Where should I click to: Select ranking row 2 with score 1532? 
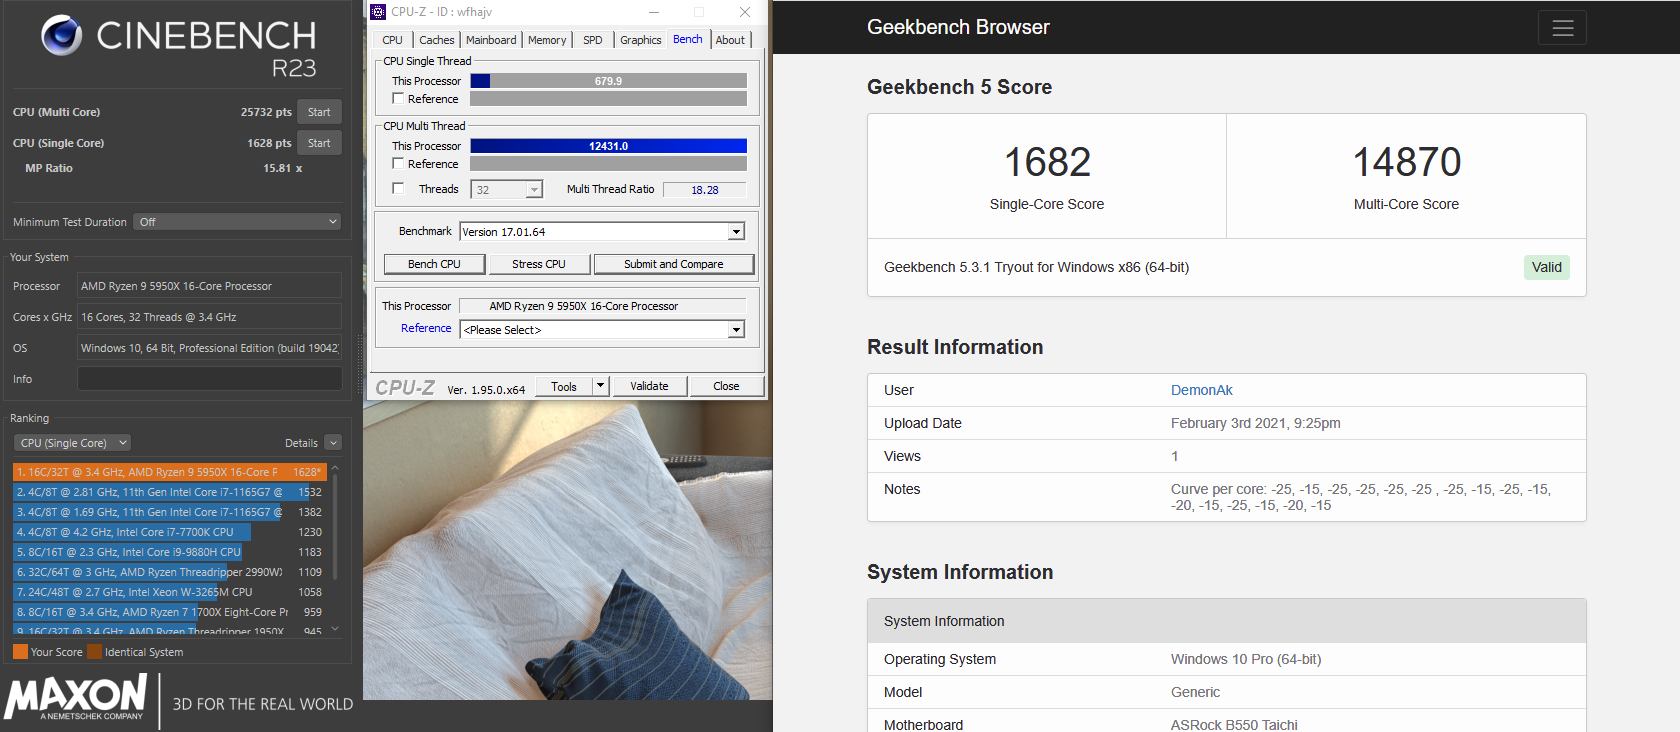click(x=170, y=492)
